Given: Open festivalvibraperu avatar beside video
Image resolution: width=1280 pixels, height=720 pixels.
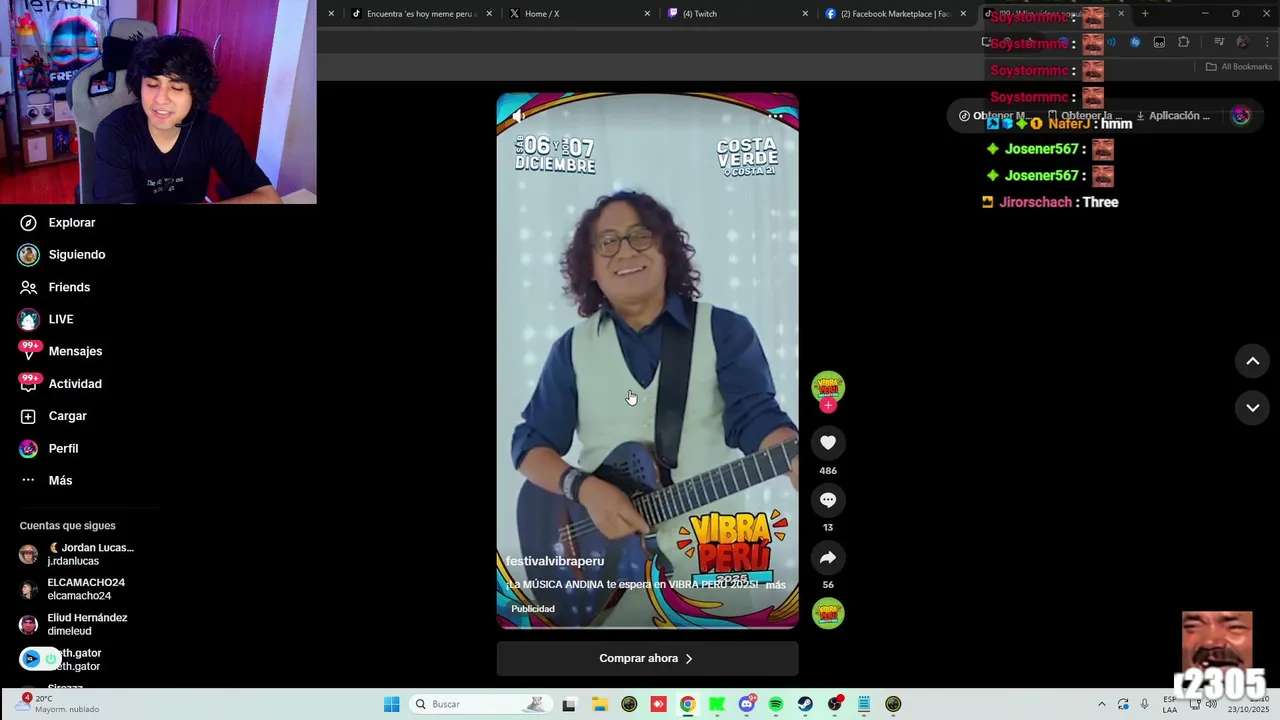Looking at the screenshot, I should [x=828, y=387].
